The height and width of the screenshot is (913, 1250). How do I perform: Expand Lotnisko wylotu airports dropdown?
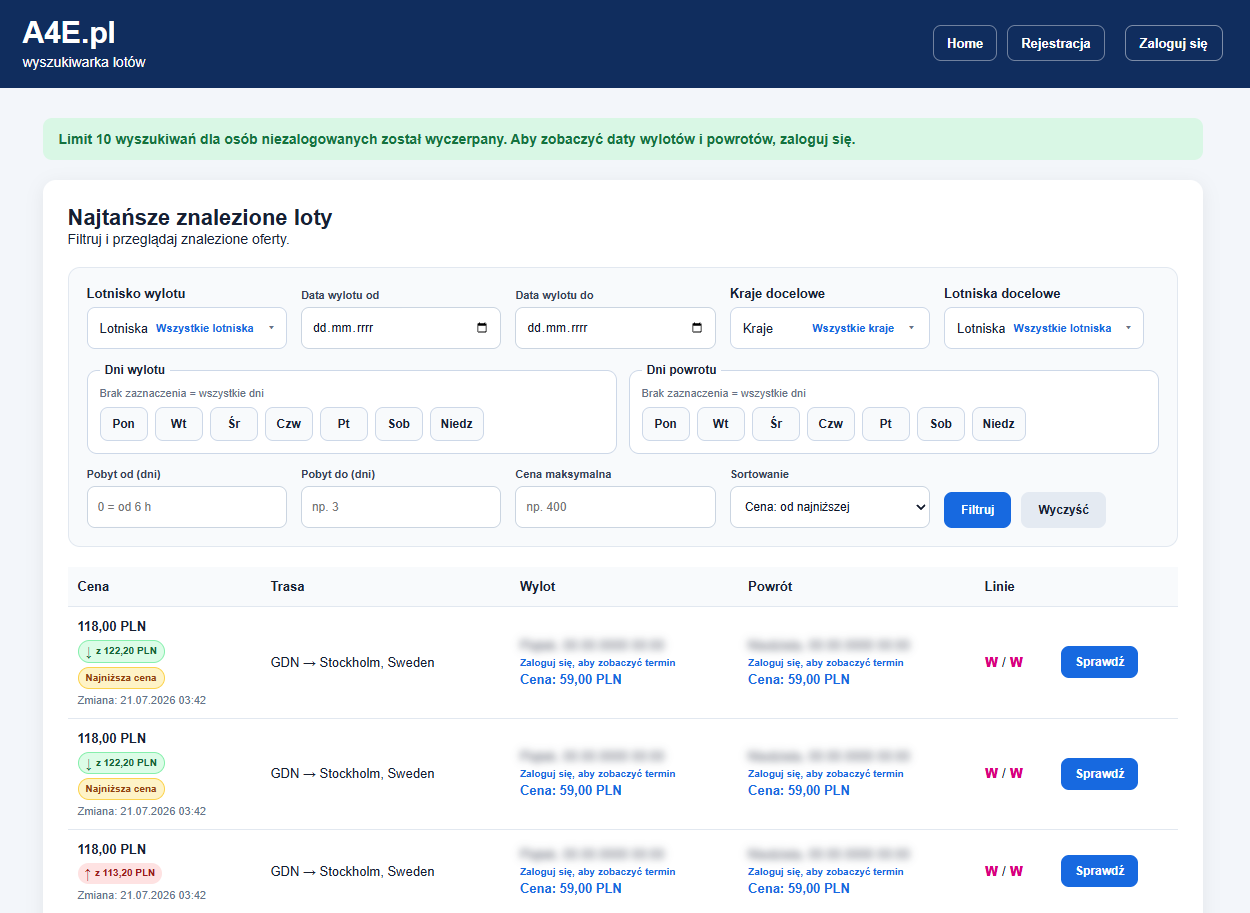pos(187,328)
